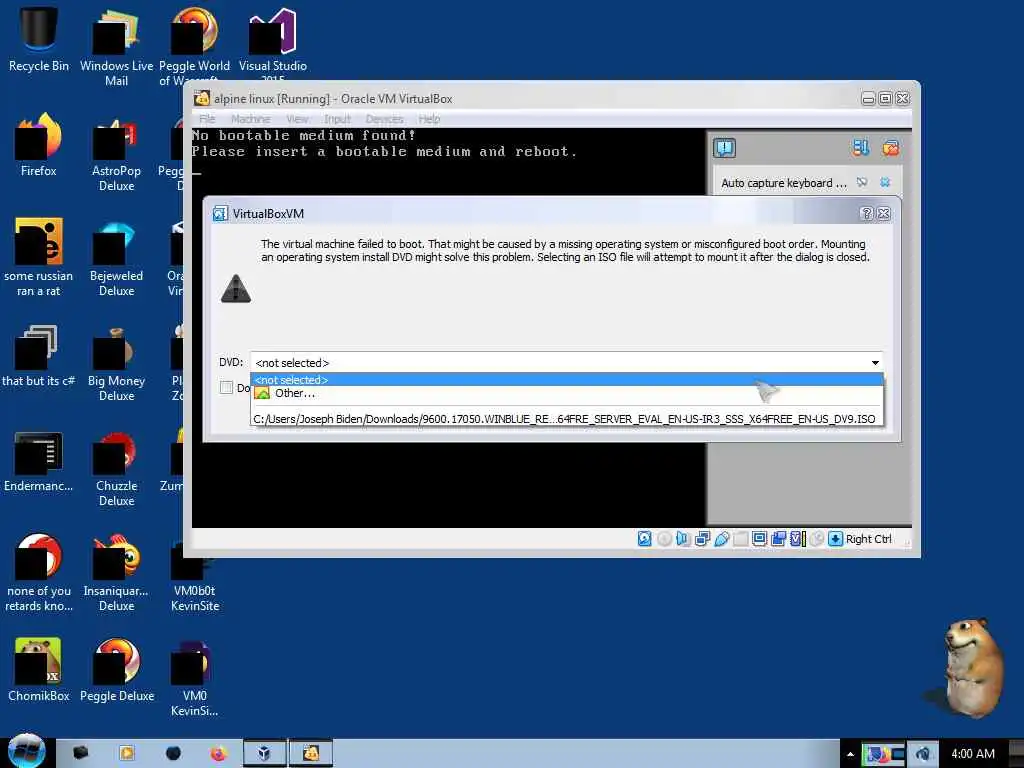Open 'some russian ran a rat' desktop icon
Image resolution: width=1024 pixels, height=768 pixels.
(39, 258)
